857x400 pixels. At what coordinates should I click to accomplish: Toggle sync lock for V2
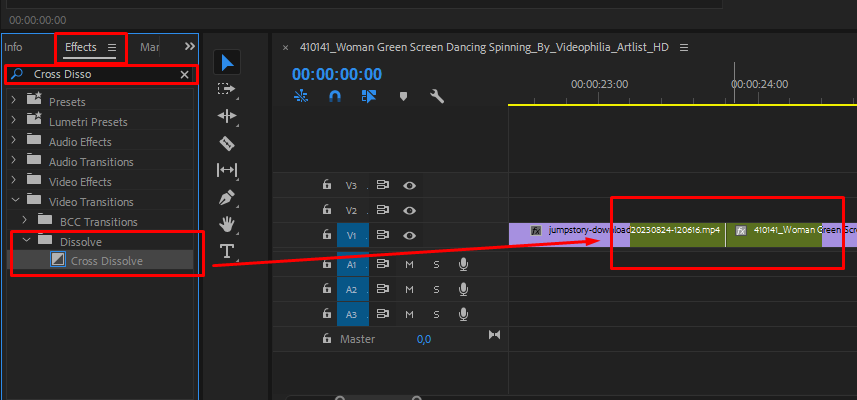[383, 210]
